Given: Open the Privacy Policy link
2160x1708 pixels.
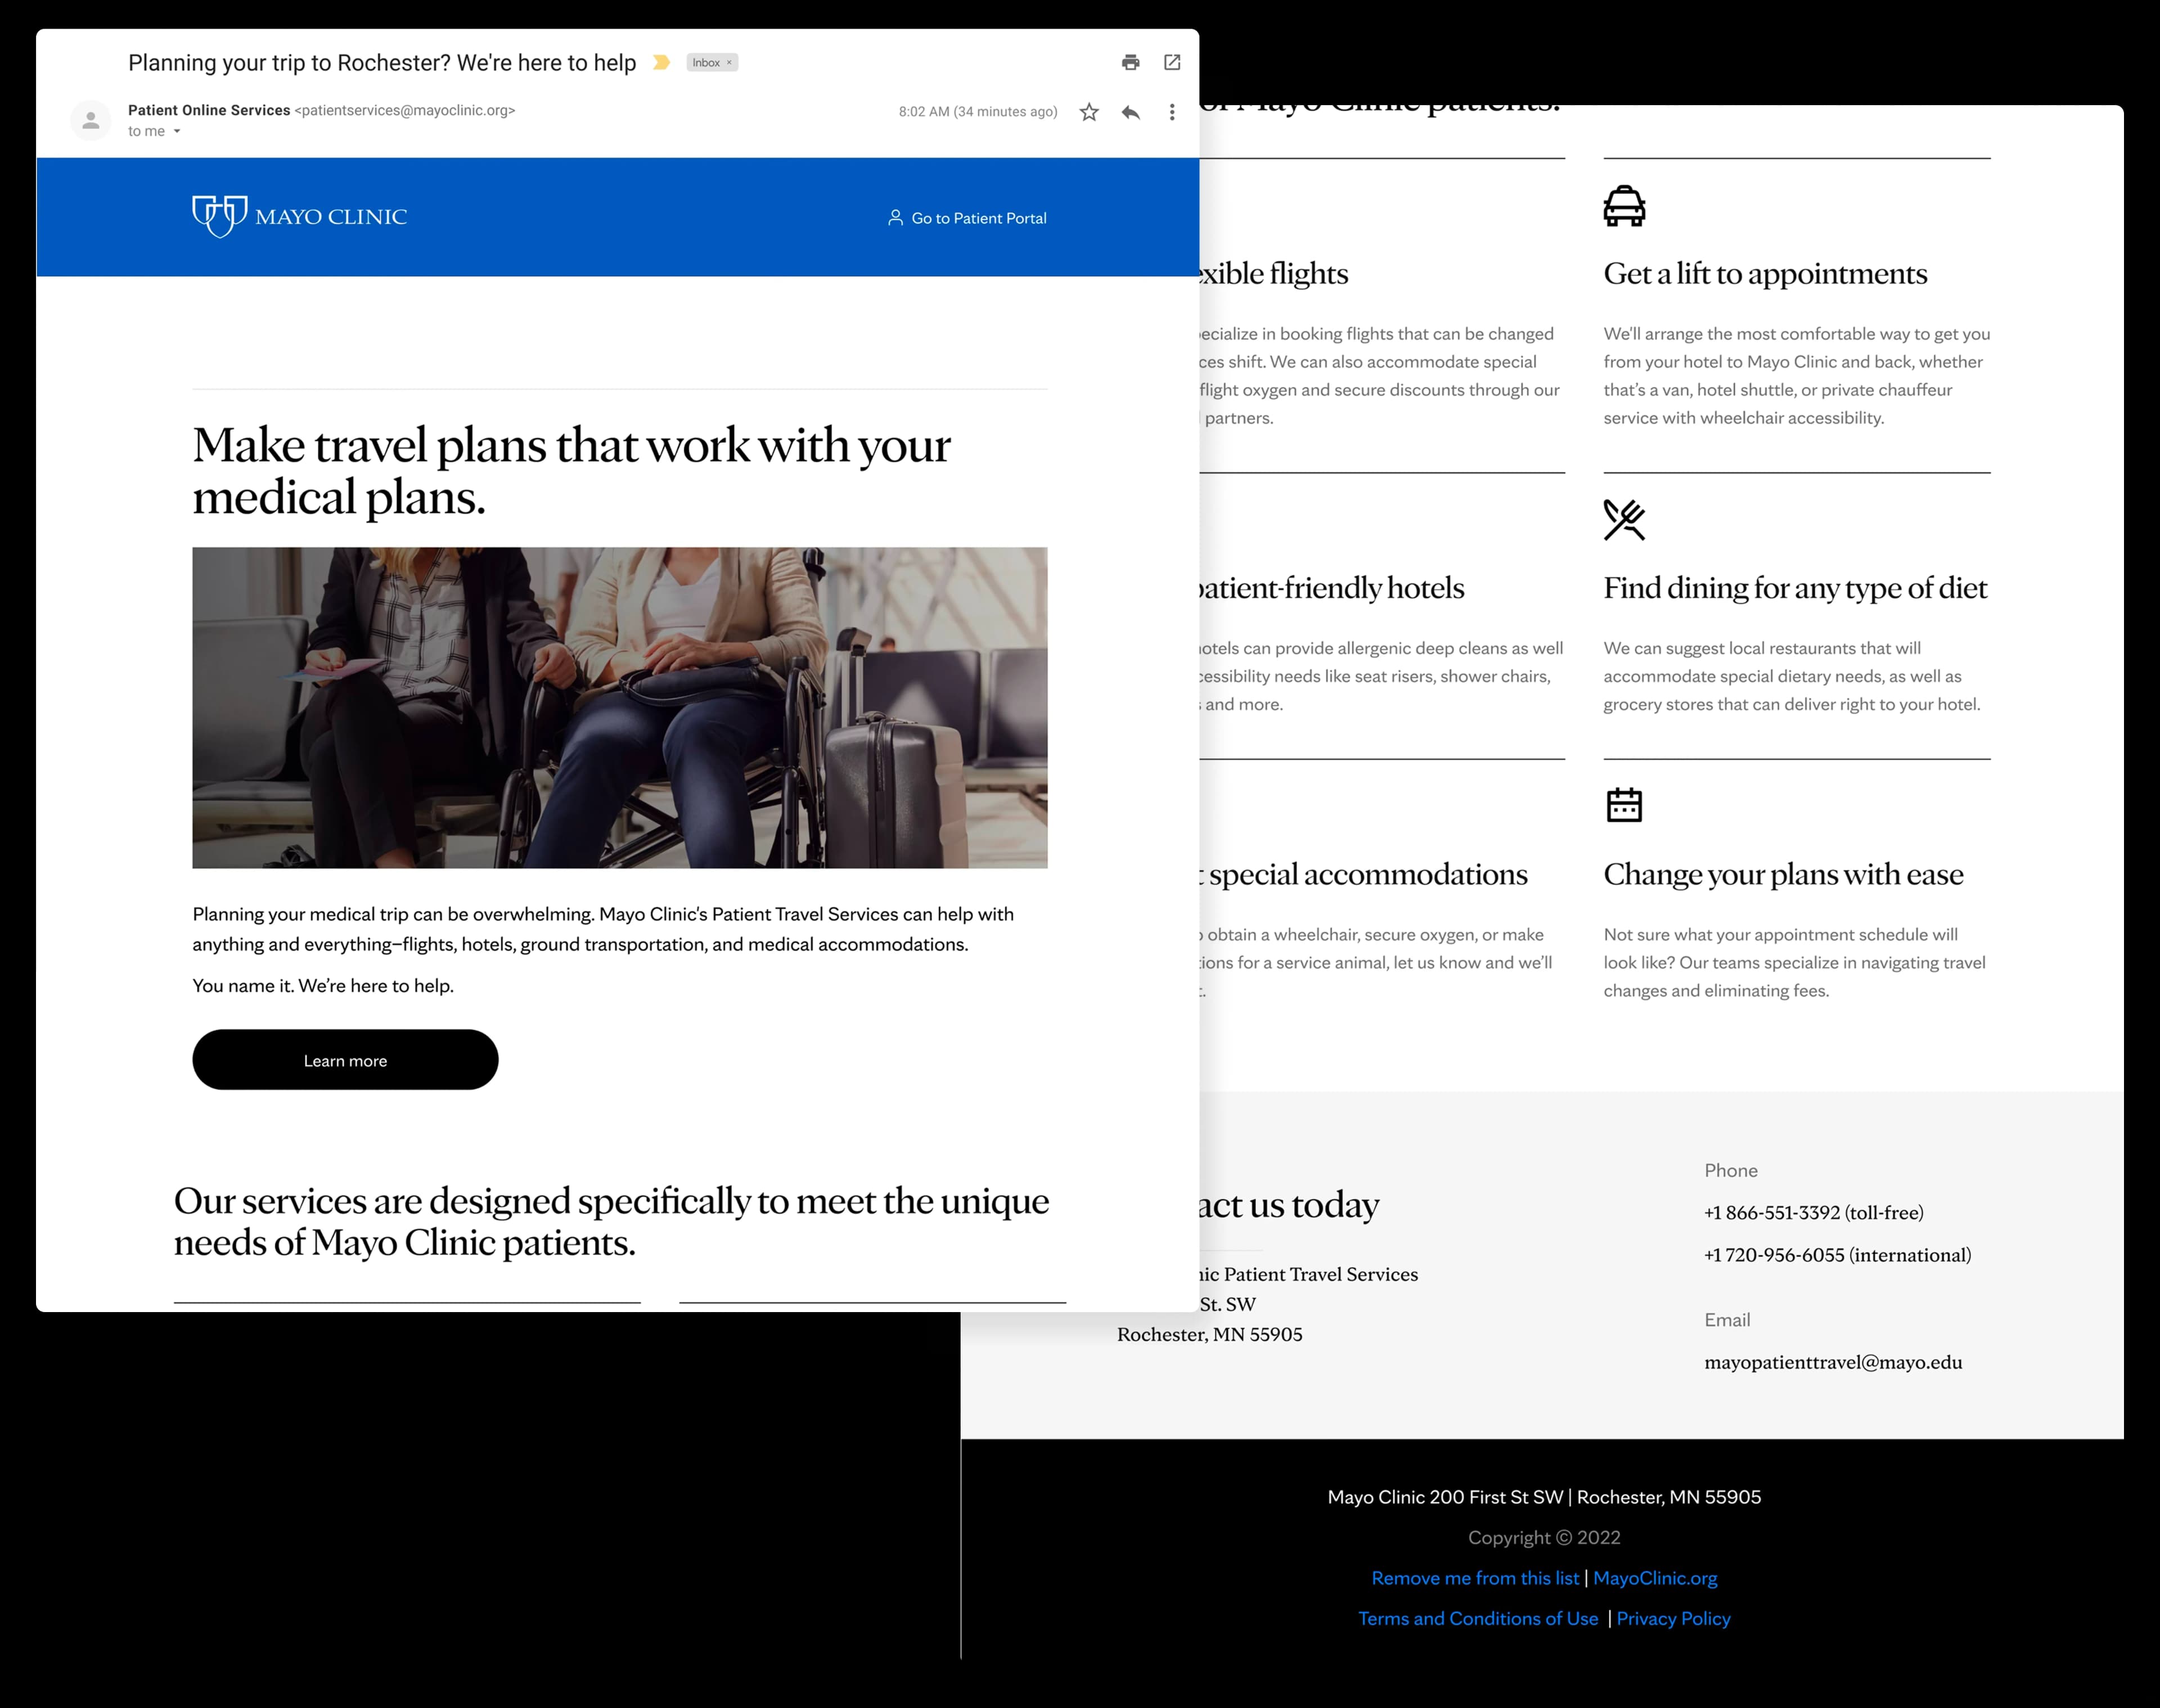Looking at the screenshot, I should click(x=1673, y=1618).
